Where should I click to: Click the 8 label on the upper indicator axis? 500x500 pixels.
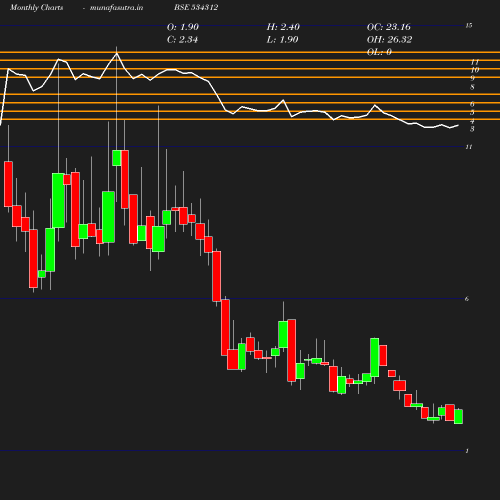click(472, 87)
